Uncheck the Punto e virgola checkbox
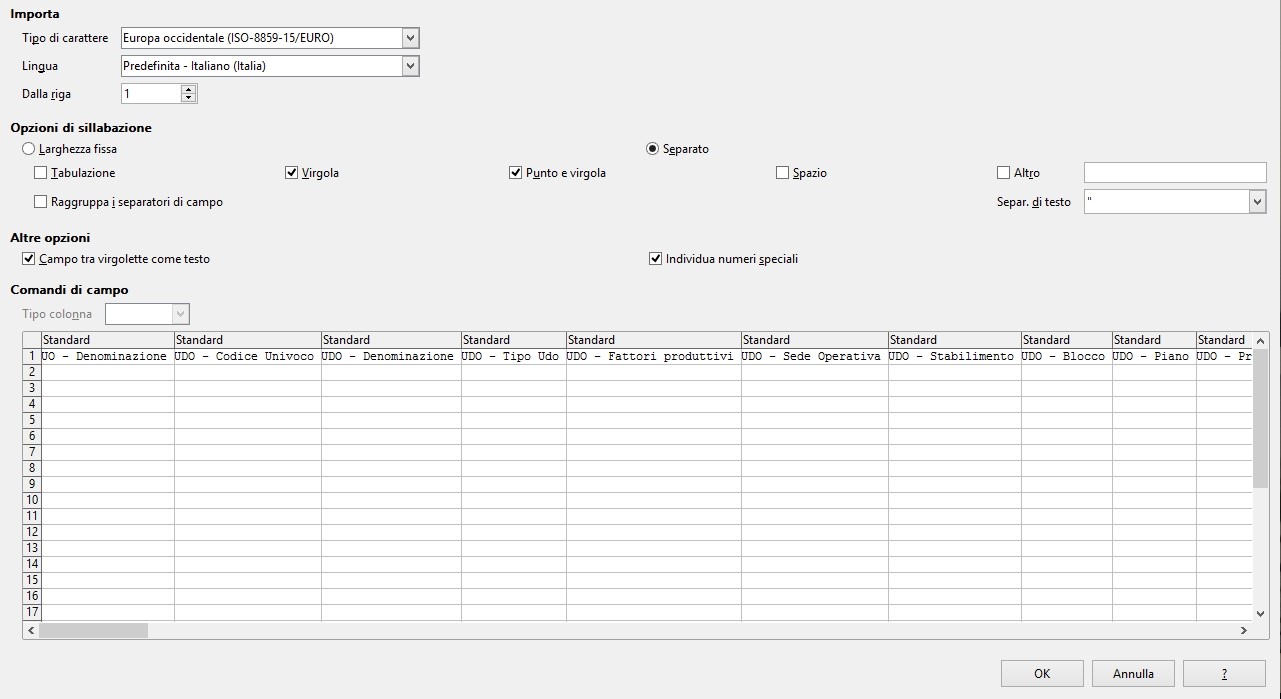Viewport: 1281px width, 699px height. point(516,173)
